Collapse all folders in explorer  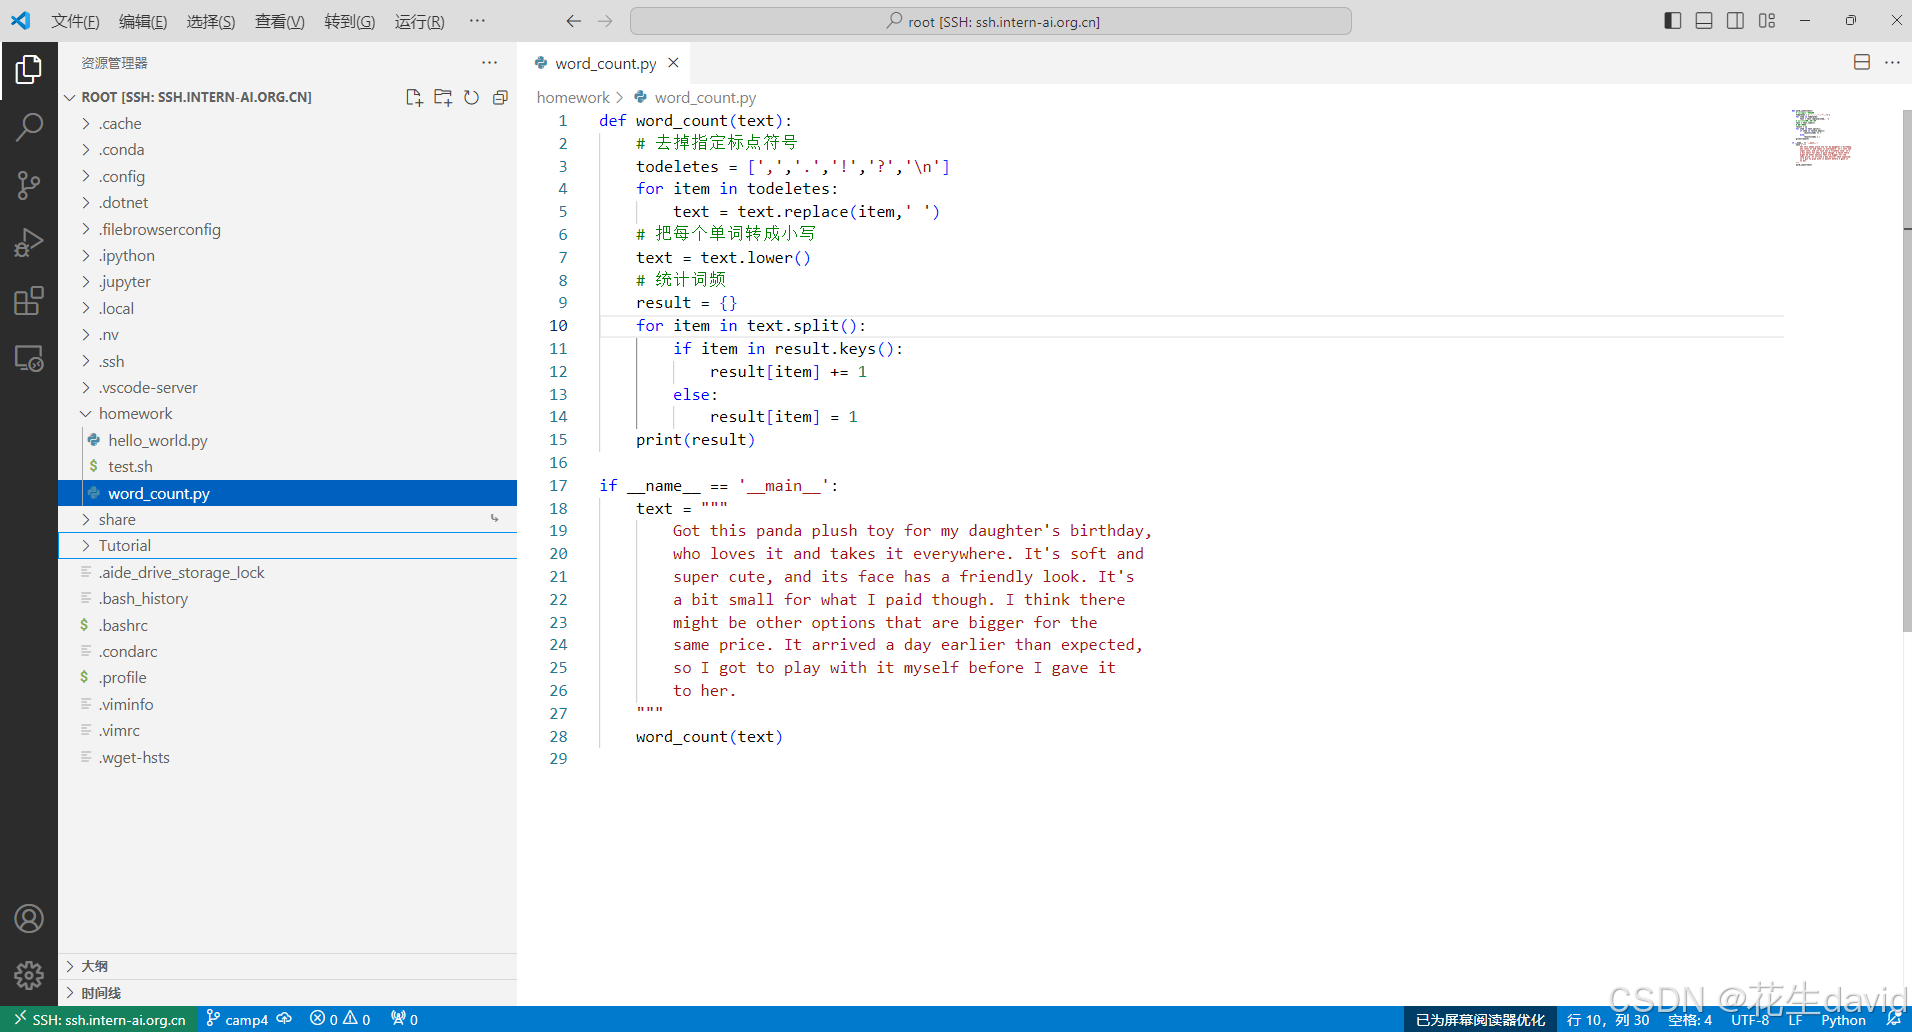click(500, 97)
